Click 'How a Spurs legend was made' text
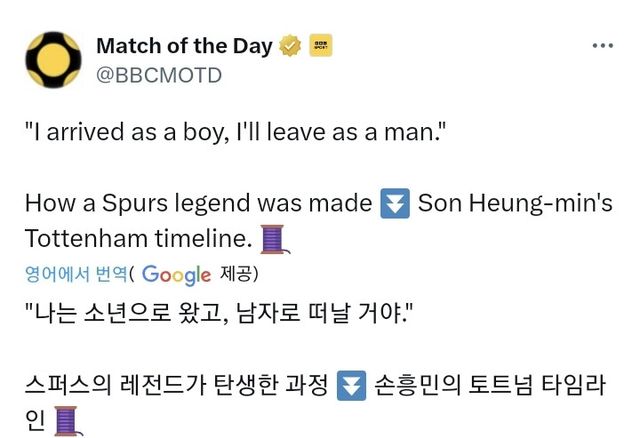Viewport: 640px width, 438px height. (x=198, y=204)
